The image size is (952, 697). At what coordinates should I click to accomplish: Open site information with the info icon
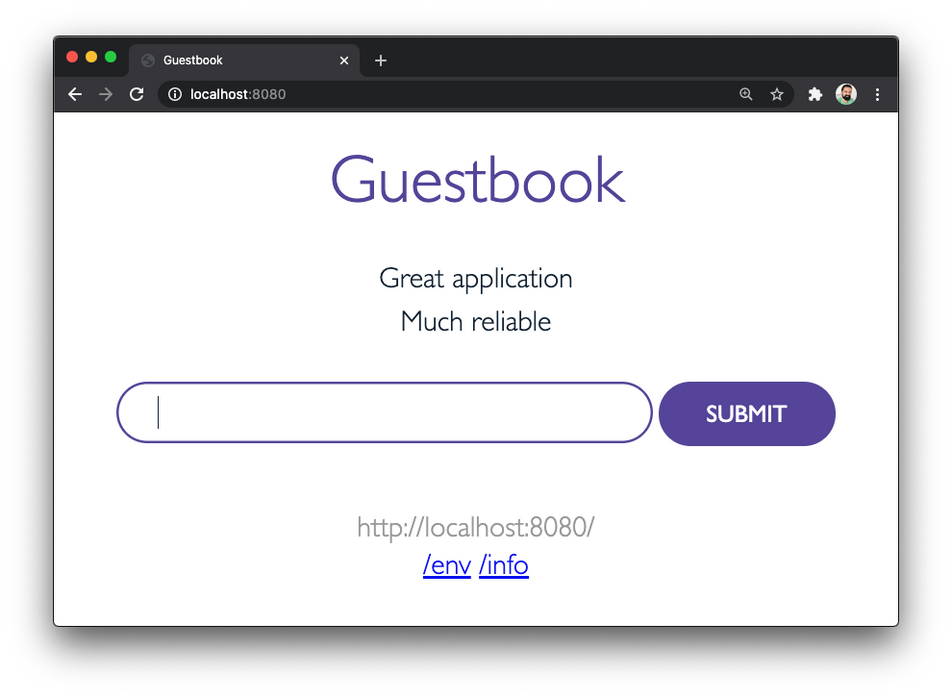[175, 94]
